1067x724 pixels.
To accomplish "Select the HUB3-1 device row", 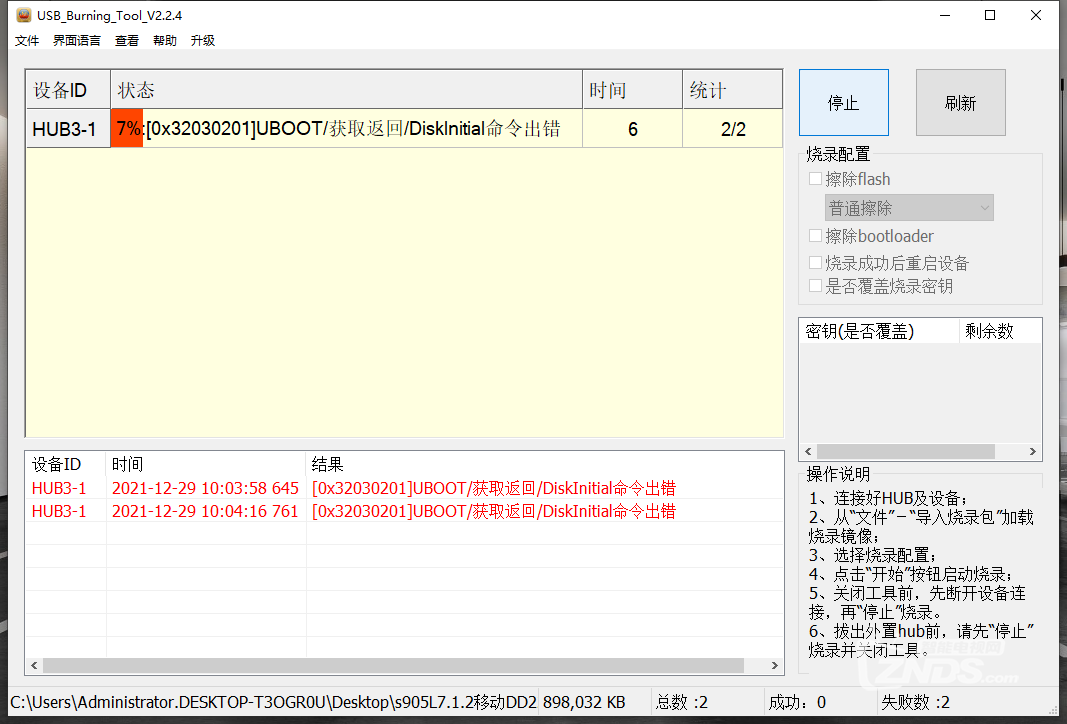I will pyautogui.click(x=66, y=128).
